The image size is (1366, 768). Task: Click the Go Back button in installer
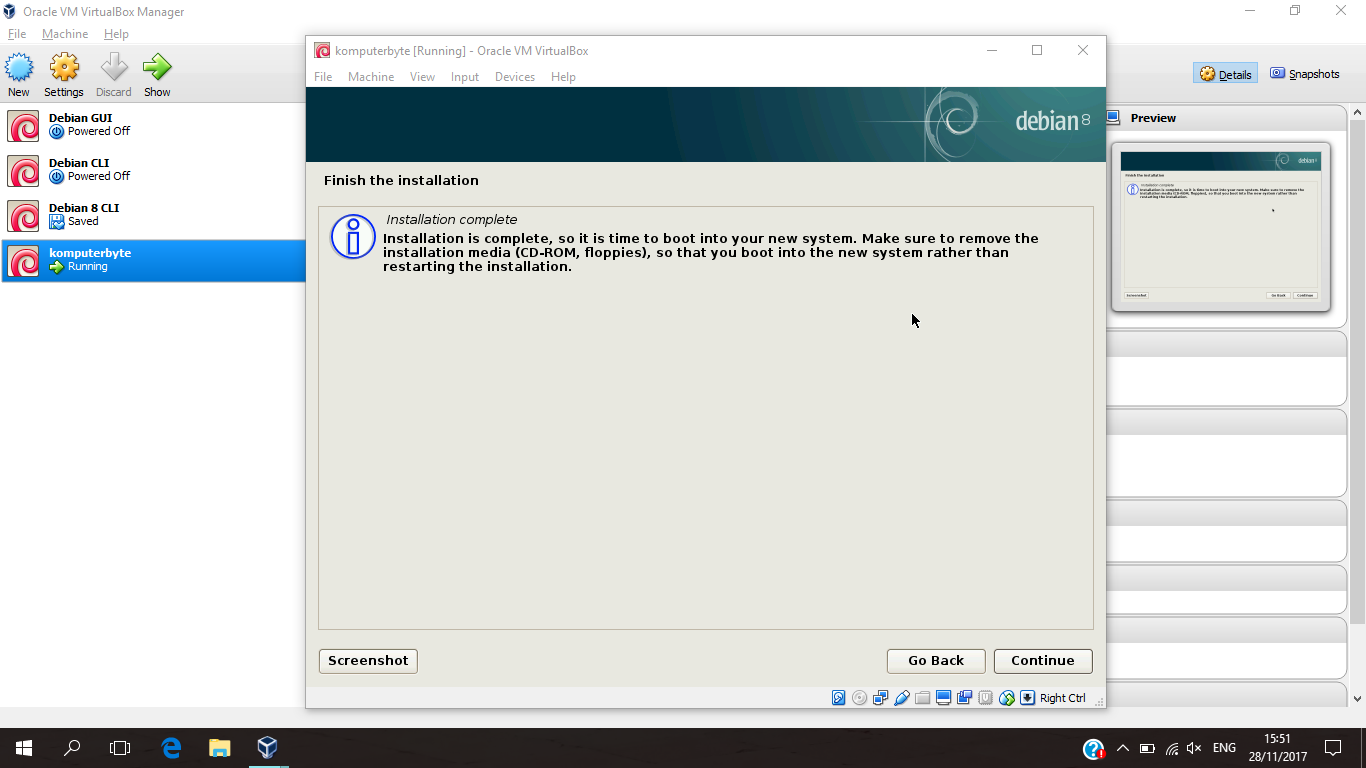coord(936,661)
